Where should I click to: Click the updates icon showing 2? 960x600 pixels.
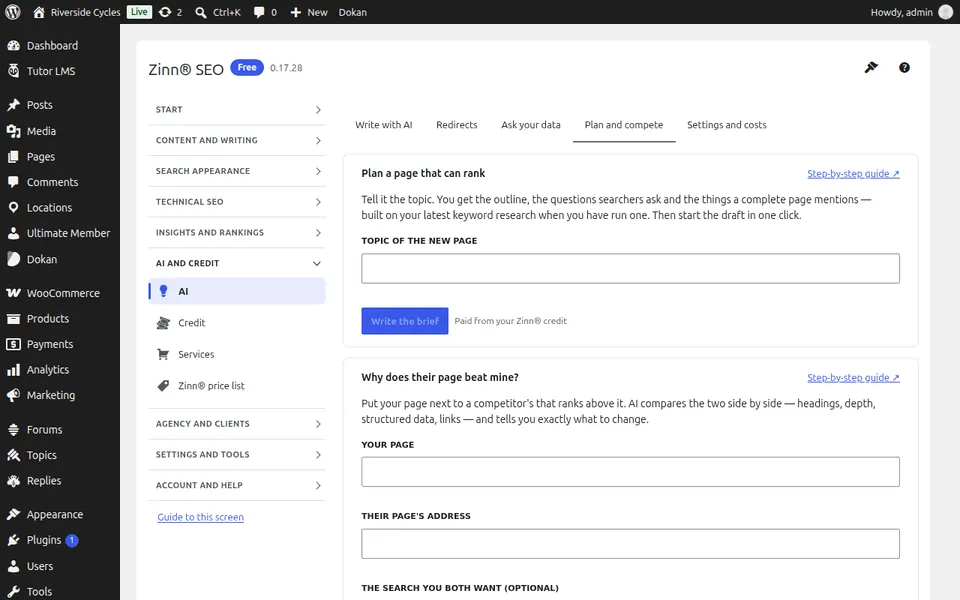165,12
